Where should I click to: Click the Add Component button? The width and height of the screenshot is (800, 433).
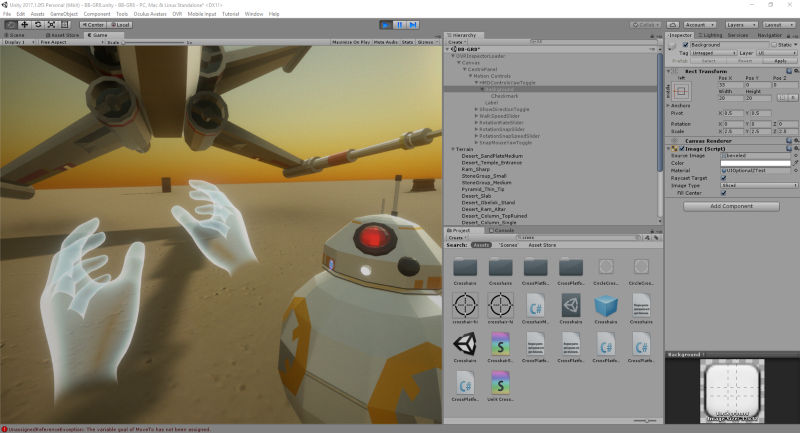click(730, 206)
